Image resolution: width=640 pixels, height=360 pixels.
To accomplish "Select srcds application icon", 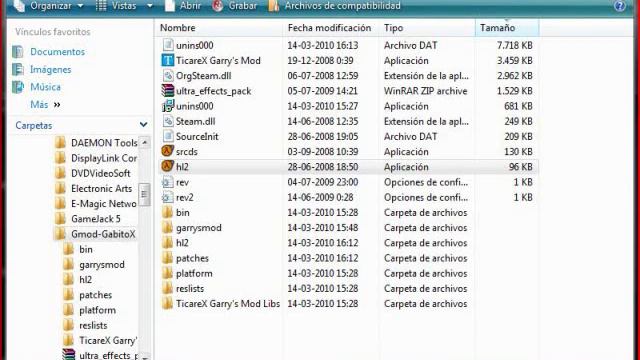I will click(167, 151).
